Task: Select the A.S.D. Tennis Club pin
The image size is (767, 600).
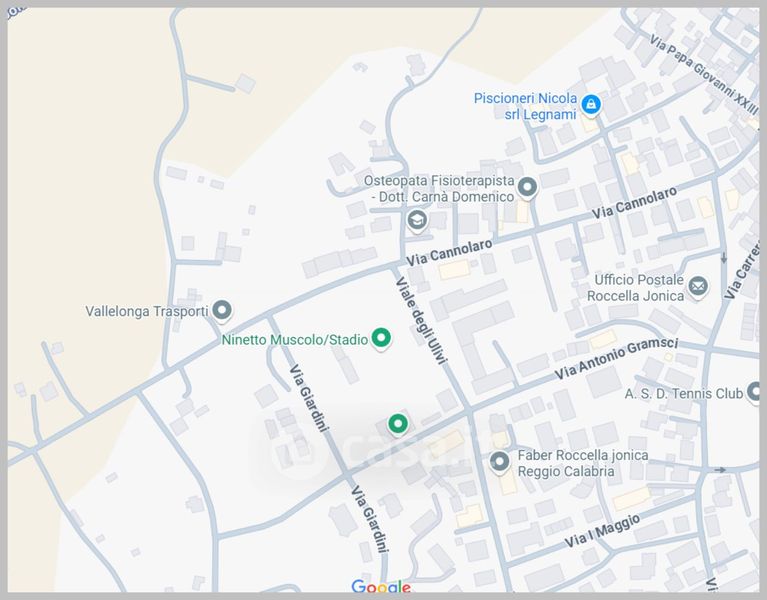Action: pos(756,393)
